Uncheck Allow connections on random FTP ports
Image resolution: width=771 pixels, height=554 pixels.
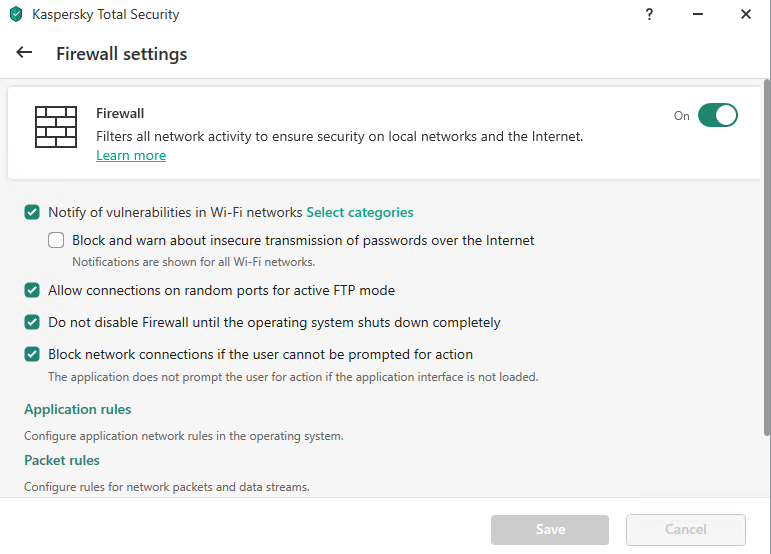click(x=32, y=290)
